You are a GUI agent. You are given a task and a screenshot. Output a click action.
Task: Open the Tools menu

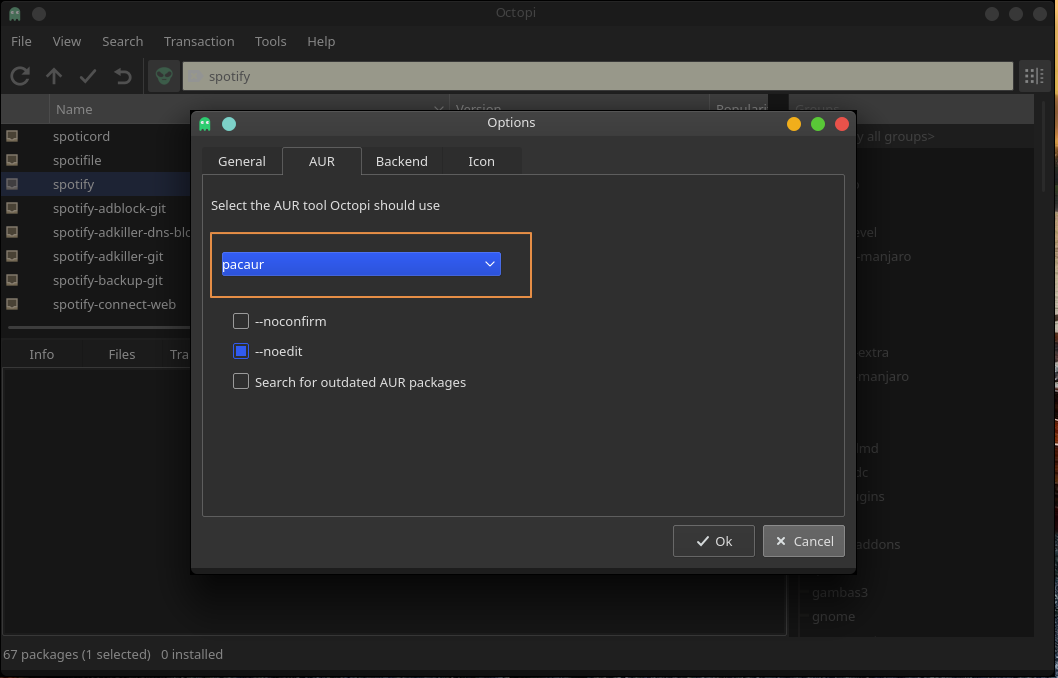coord(270,41)
